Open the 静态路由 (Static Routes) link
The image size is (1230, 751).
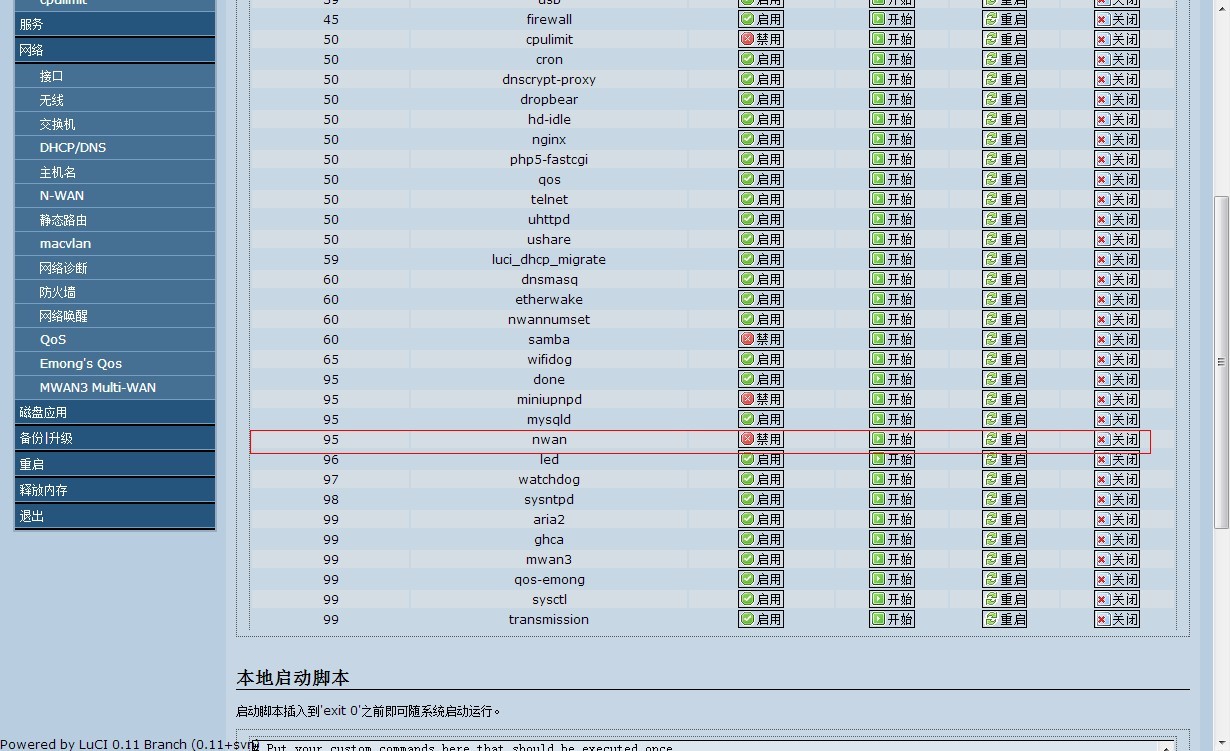[x=115, y=220]
